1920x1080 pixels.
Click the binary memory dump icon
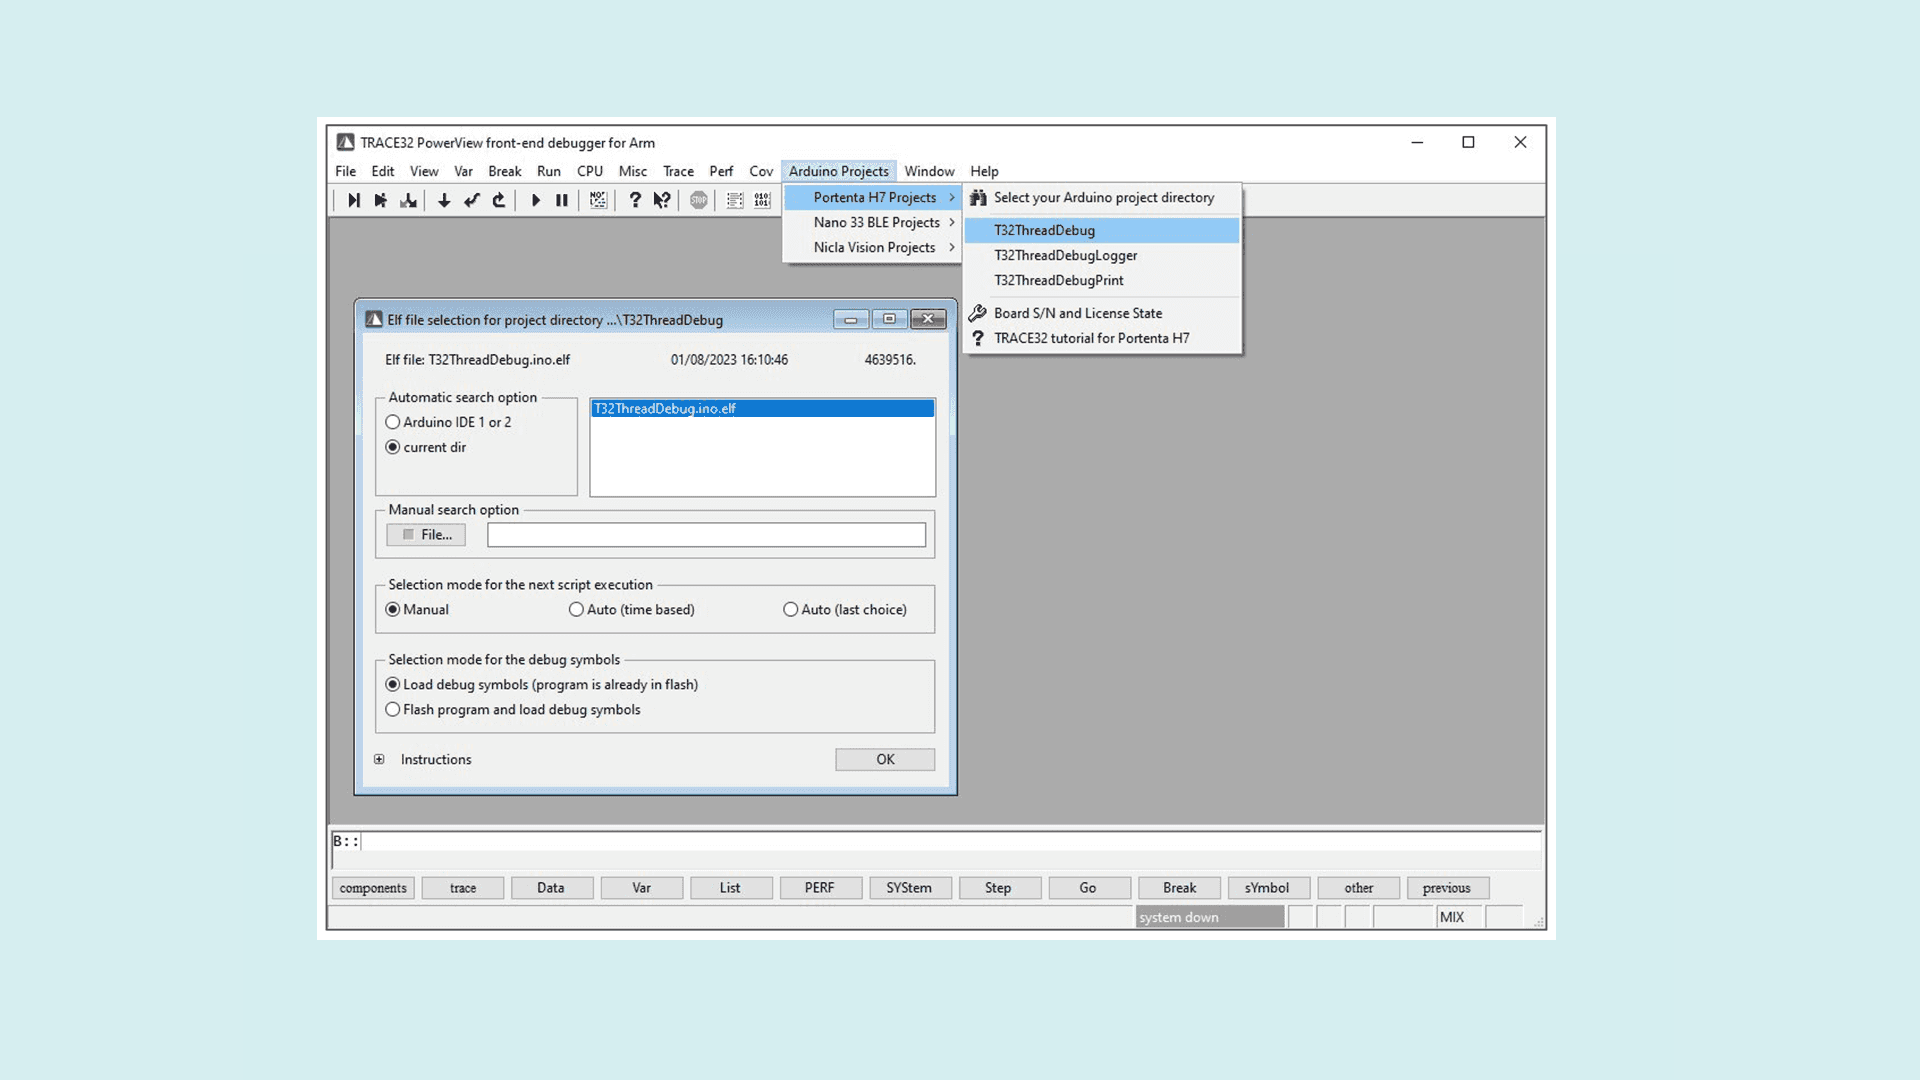tap(763, 200)
